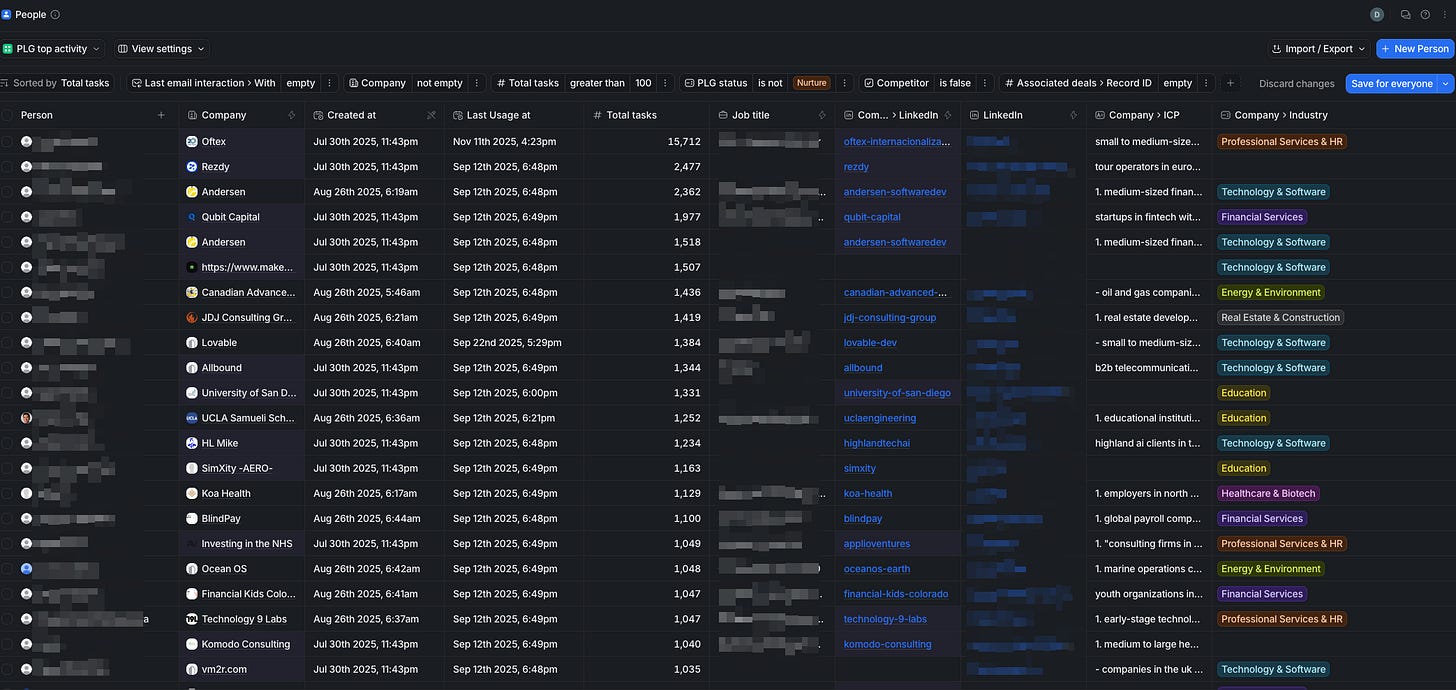Open the oftex-internacionaliza... LinkedIn link
1456x690 pixels.
[x=896, y=142]
